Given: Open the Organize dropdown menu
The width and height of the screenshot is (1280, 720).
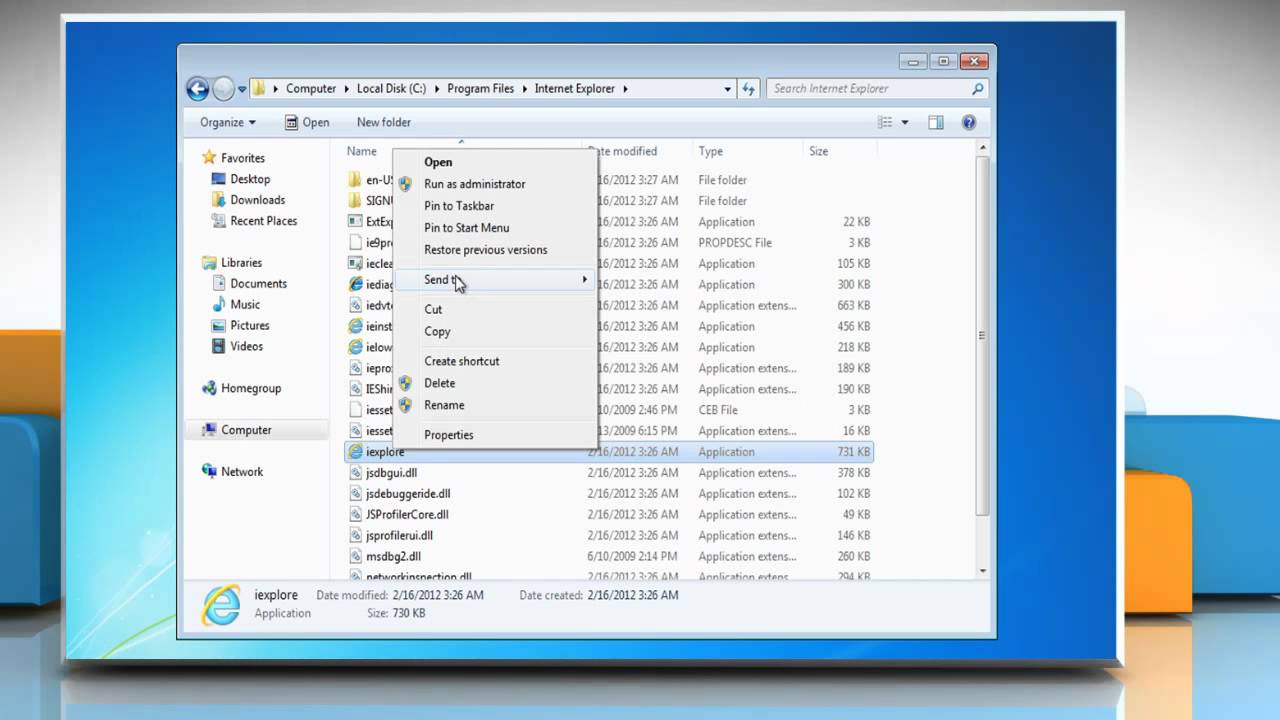Looking at the screenshot, I should click(x=225, y=122).
